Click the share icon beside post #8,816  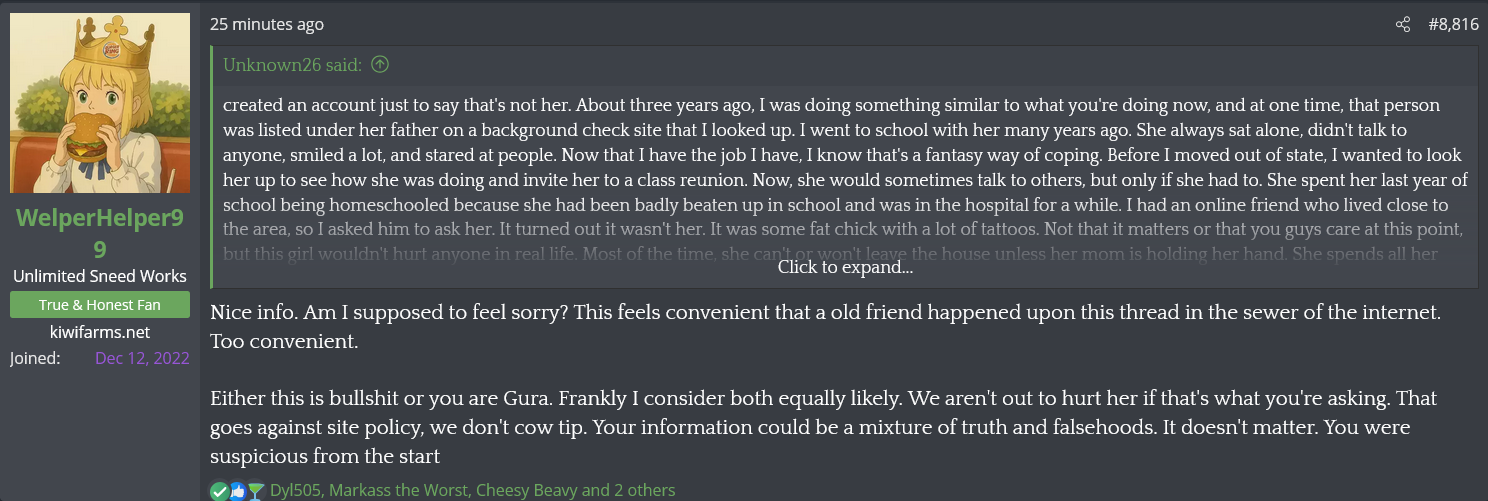pos(1403,24)
